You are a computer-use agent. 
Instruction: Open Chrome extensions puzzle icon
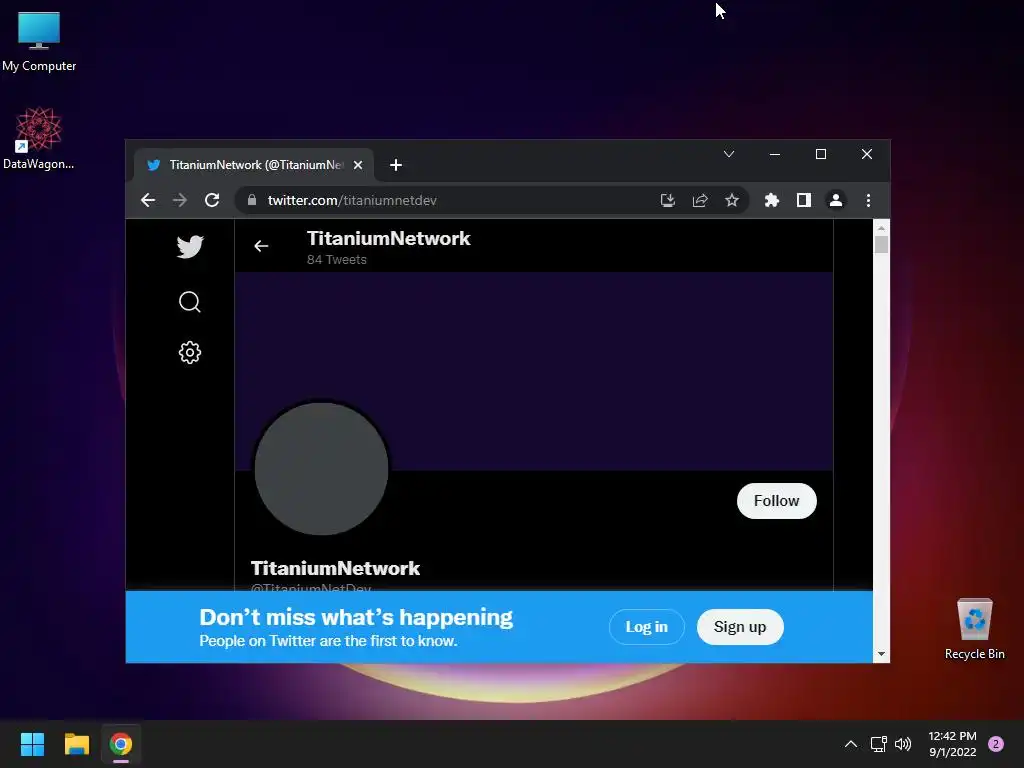(772, 200)
